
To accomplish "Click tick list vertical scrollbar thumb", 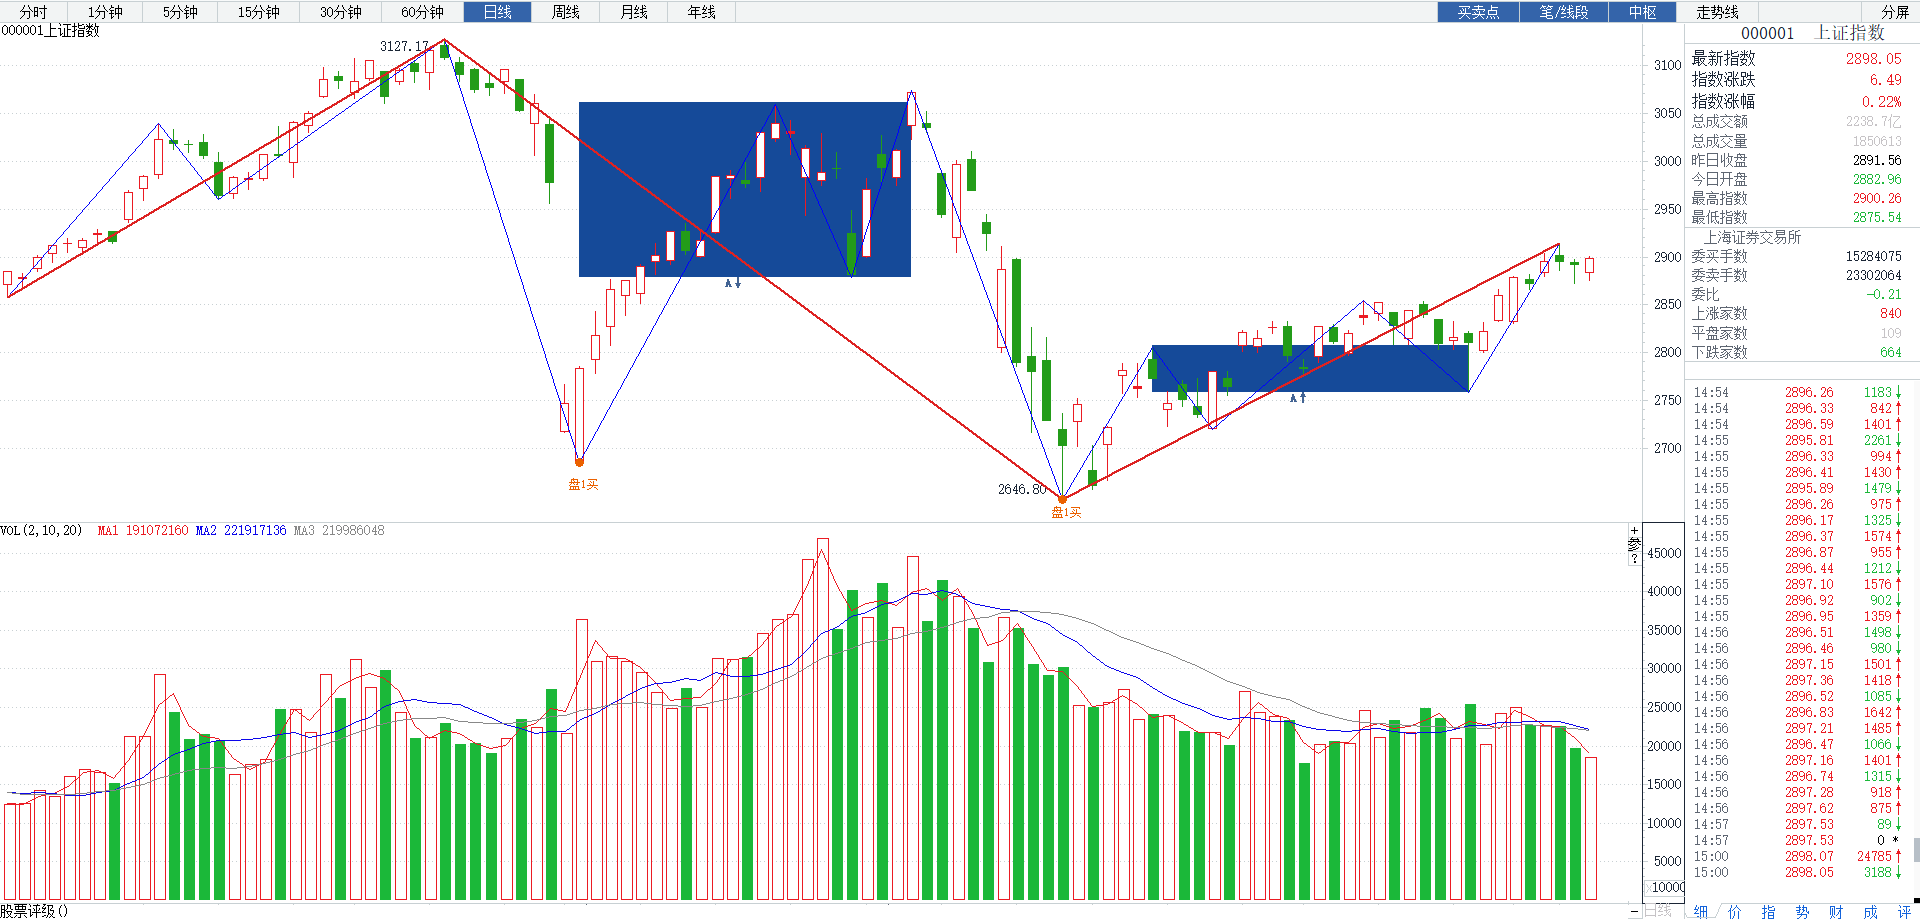I will click(1916, 849).
